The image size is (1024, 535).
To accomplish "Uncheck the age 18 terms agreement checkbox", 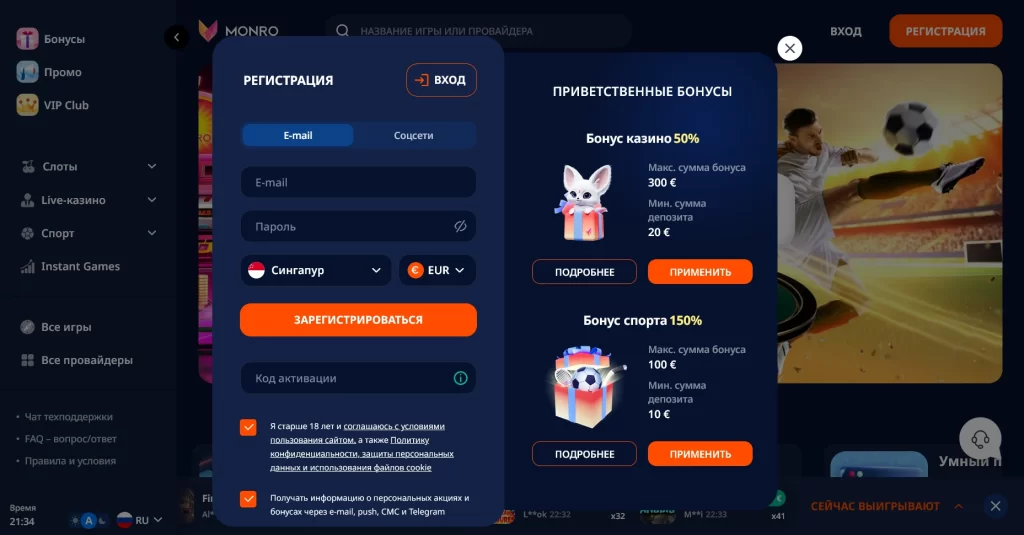I will click(248, 427).
